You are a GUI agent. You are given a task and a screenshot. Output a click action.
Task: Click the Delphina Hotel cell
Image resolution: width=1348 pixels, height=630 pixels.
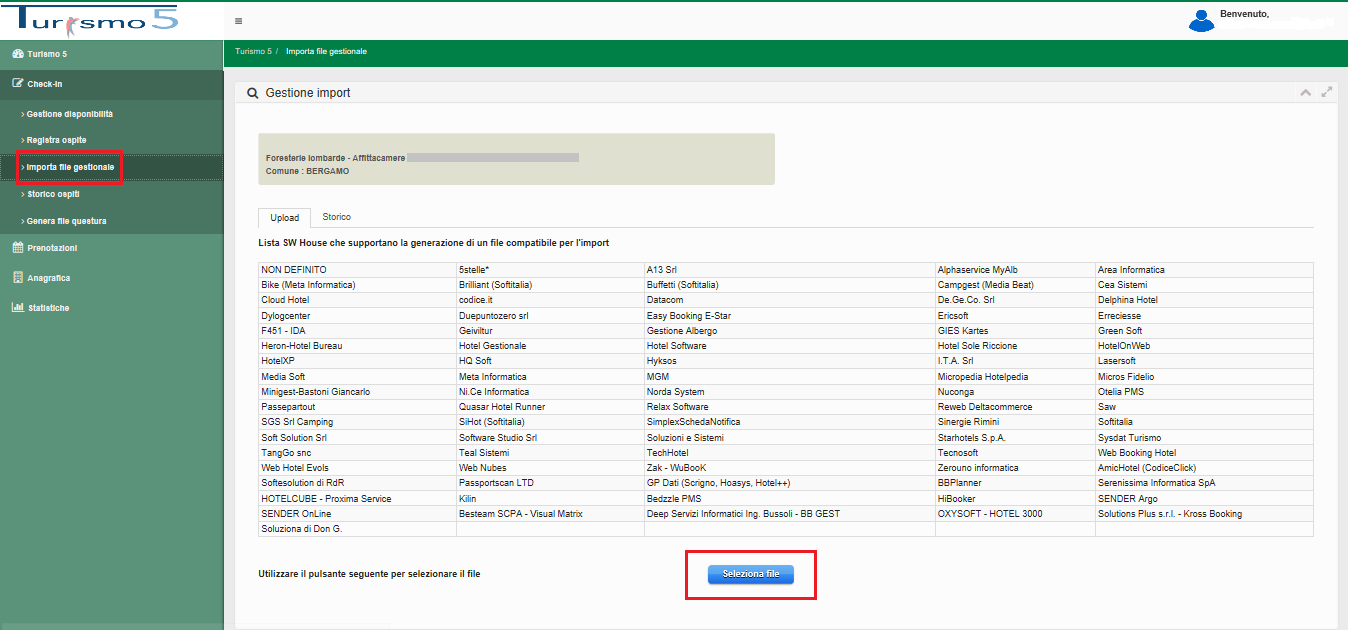pos(1204,300)
